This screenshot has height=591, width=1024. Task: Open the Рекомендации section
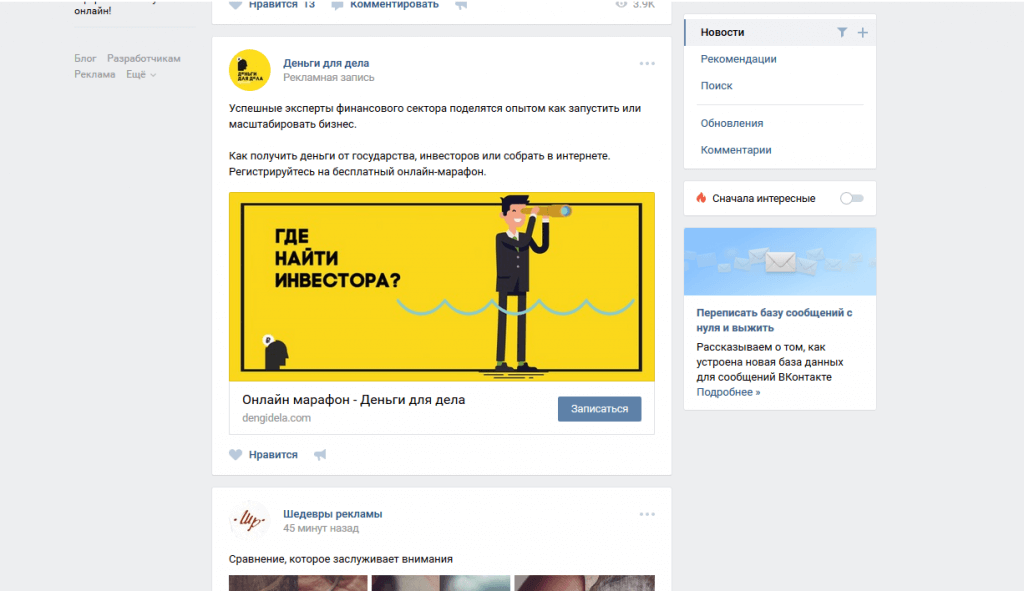point(739,59)
